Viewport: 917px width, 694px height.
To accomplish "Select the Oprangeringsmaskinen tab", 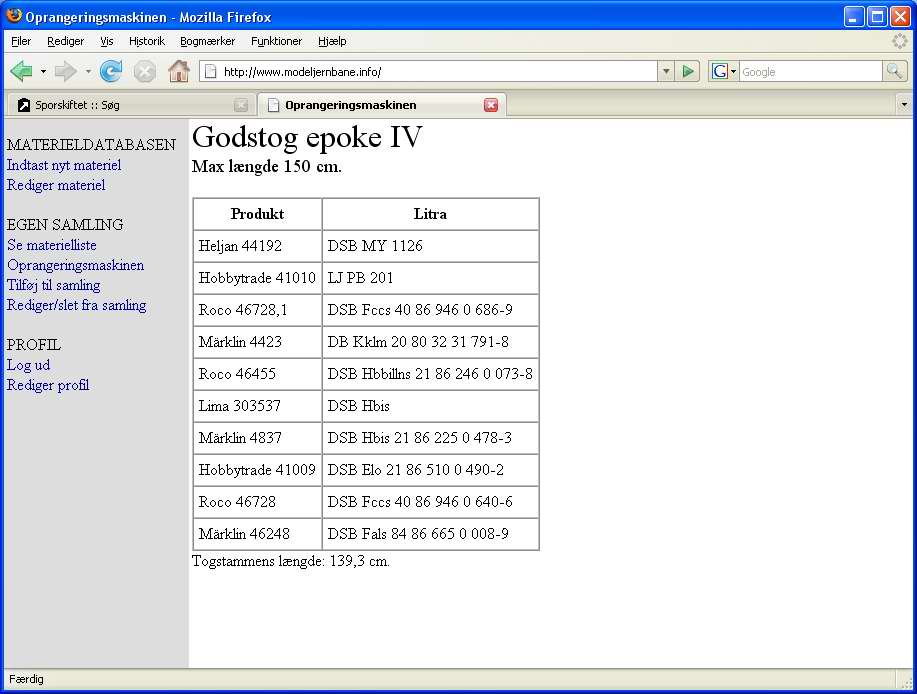I will click(382, 105).
